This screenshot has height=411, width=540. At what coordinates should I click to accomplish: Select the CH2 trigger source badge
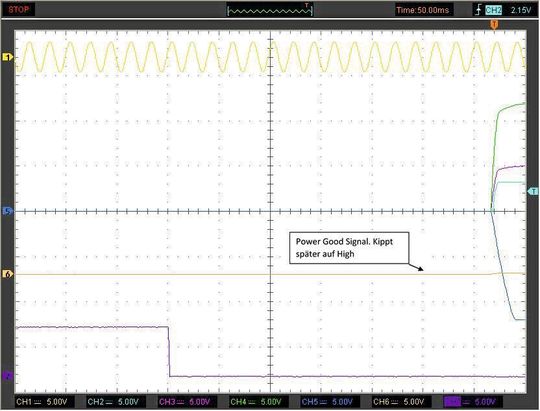click(x=494, y=10)
